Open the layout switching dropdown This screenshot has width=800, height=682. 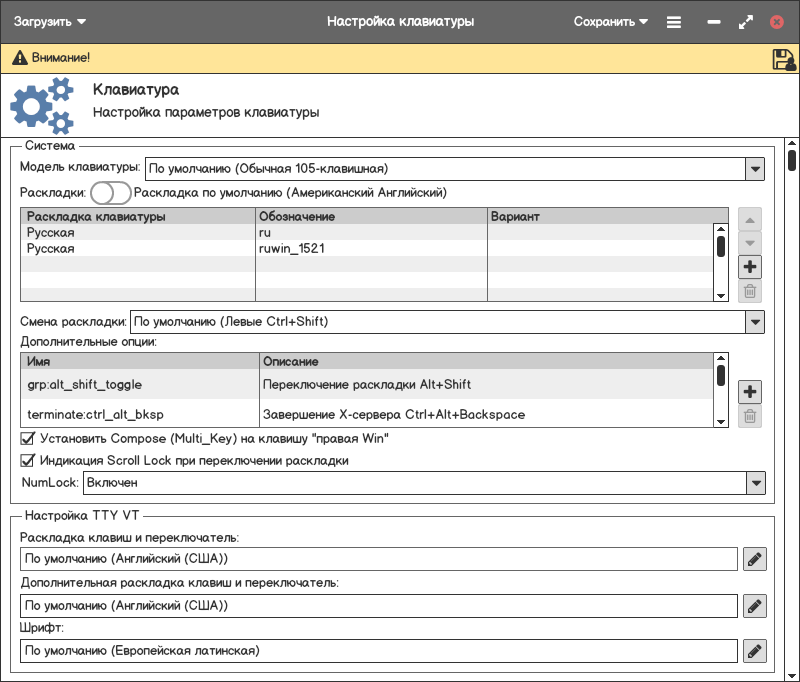point(755,322)
